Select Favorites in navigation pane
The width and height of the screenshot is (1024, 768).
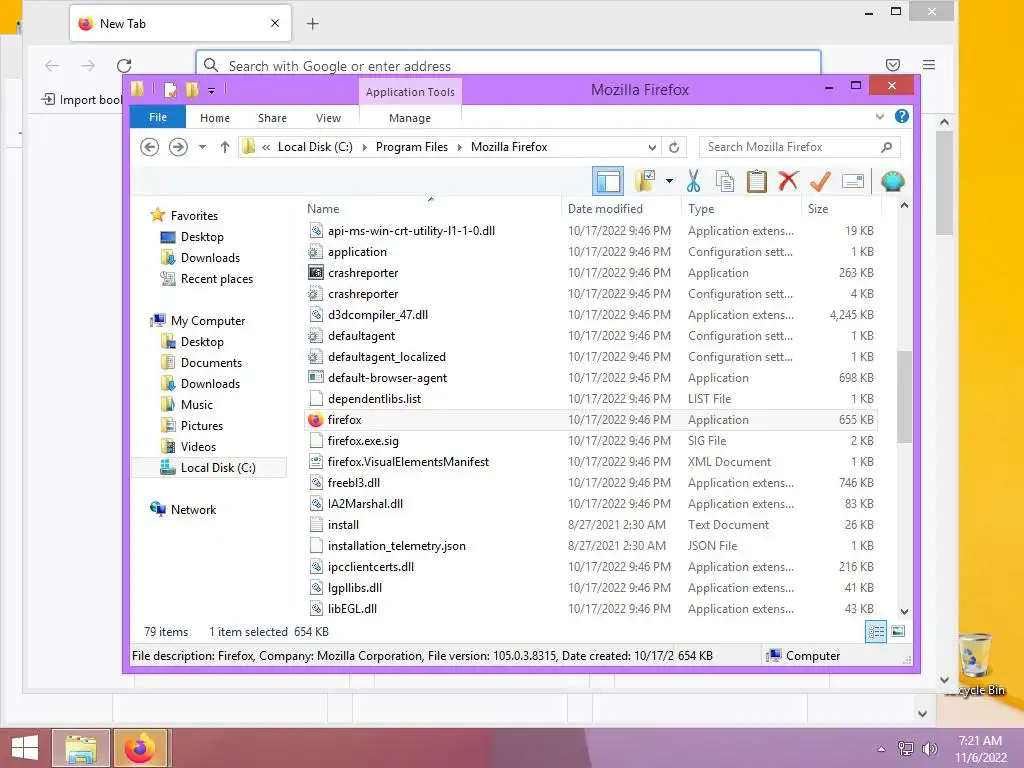pos(194,216)
